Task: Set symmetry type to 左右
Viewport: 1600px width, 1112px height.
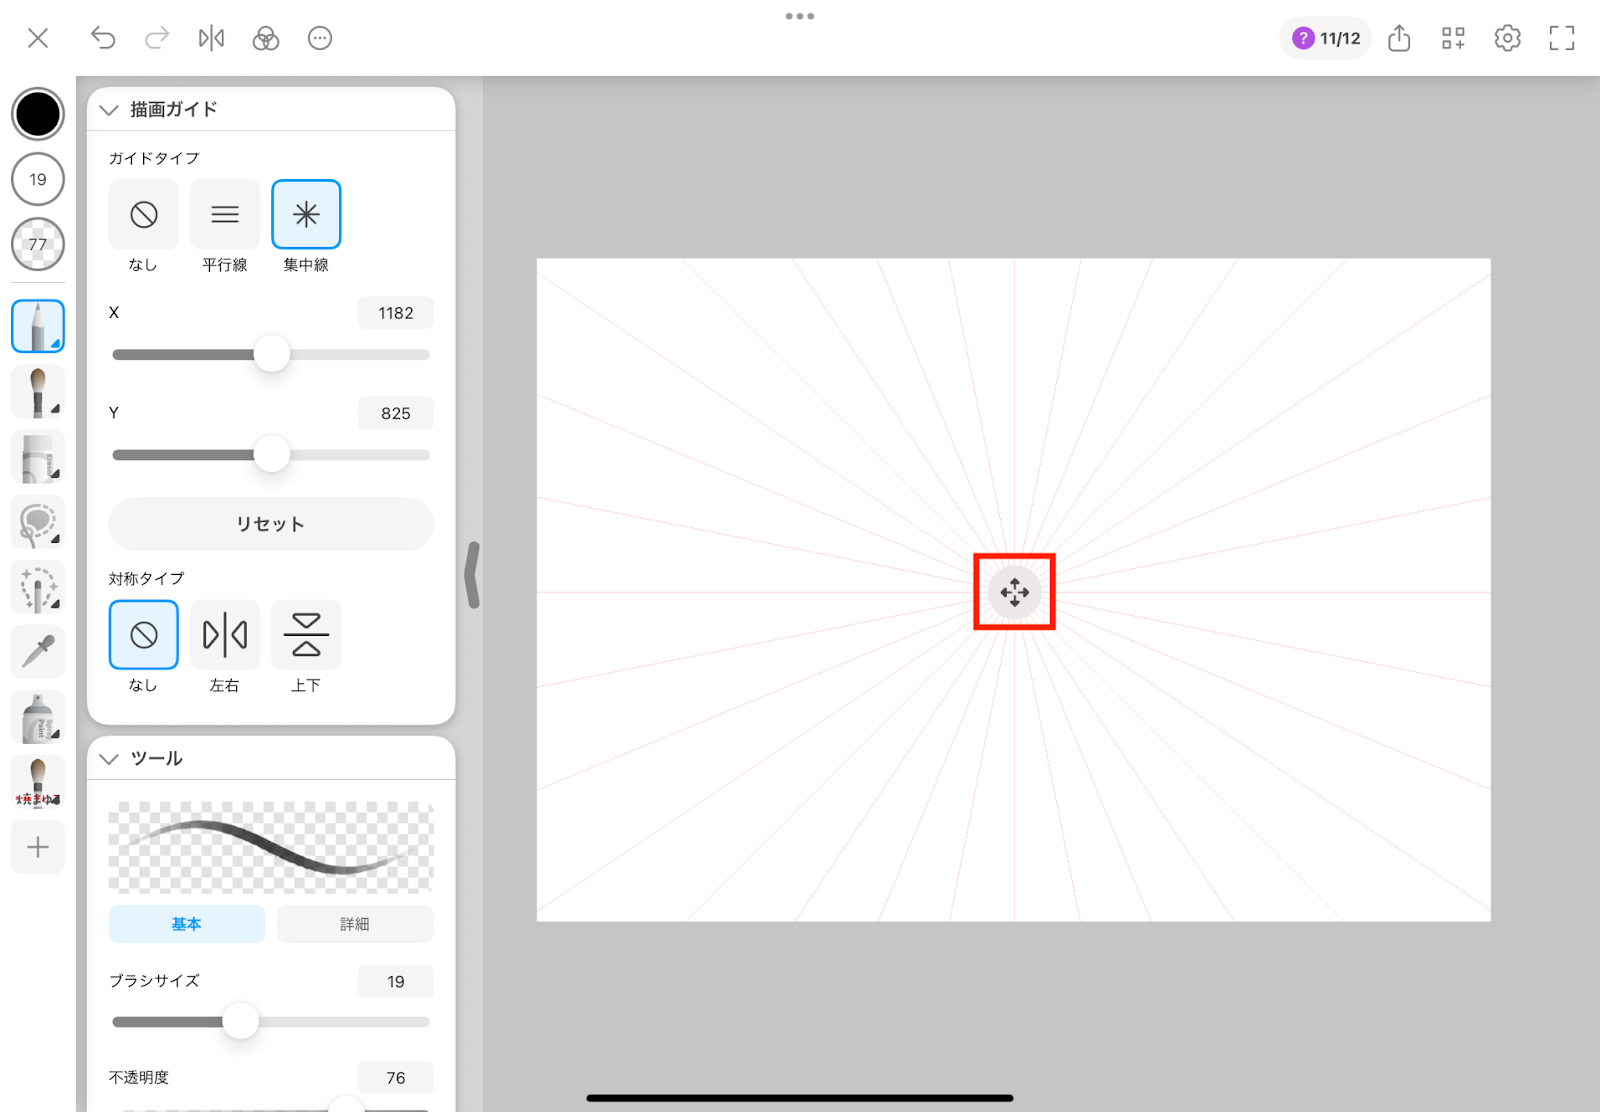Action: pyautogui.click(x=225, y=635)
